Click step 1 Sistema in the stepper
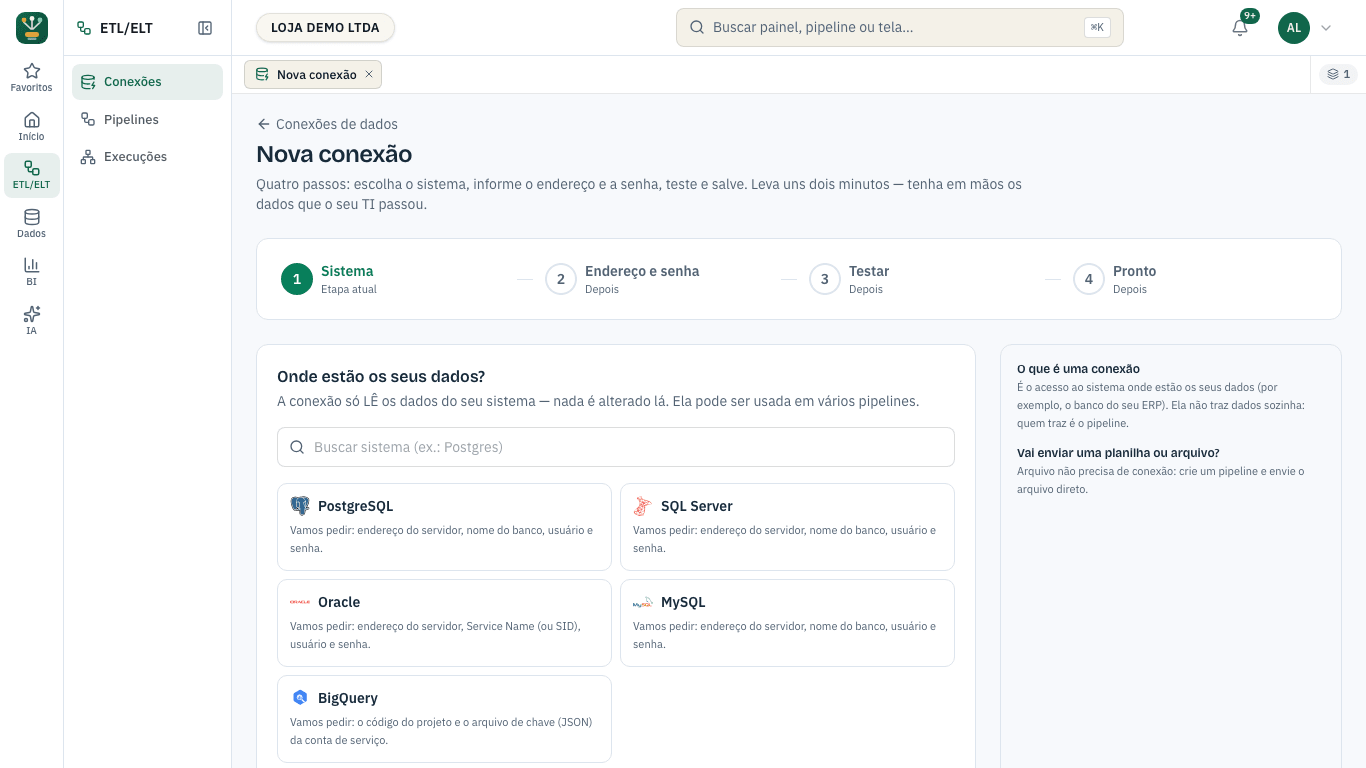The height and width of the screenshot is (768, 1366). click(x=329, y=279)
